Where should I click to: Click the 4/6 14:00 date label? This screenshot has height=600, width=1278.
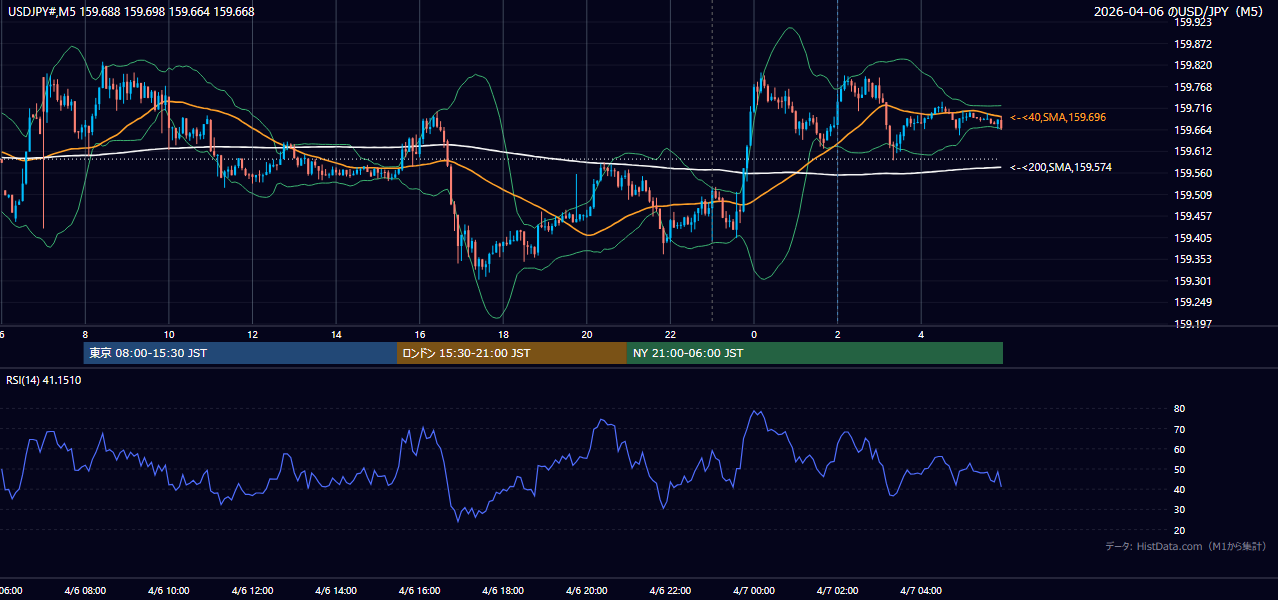pos(336,591)
